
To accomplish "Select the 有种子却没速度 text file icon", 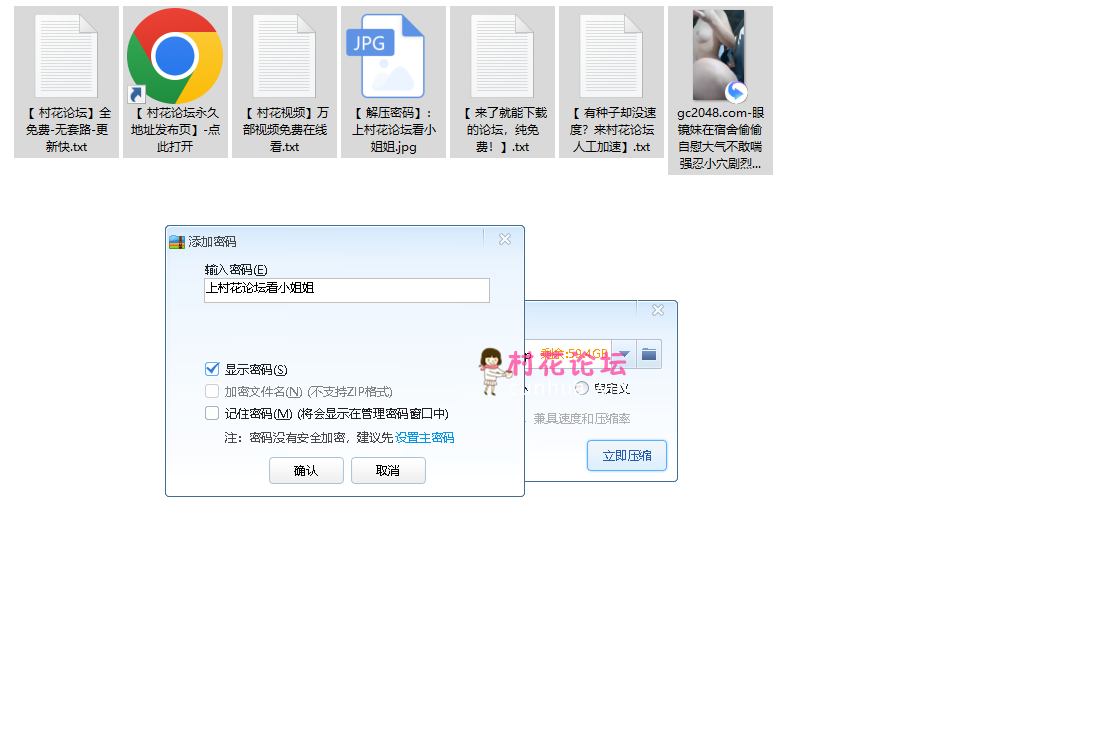I will [611, 55].
